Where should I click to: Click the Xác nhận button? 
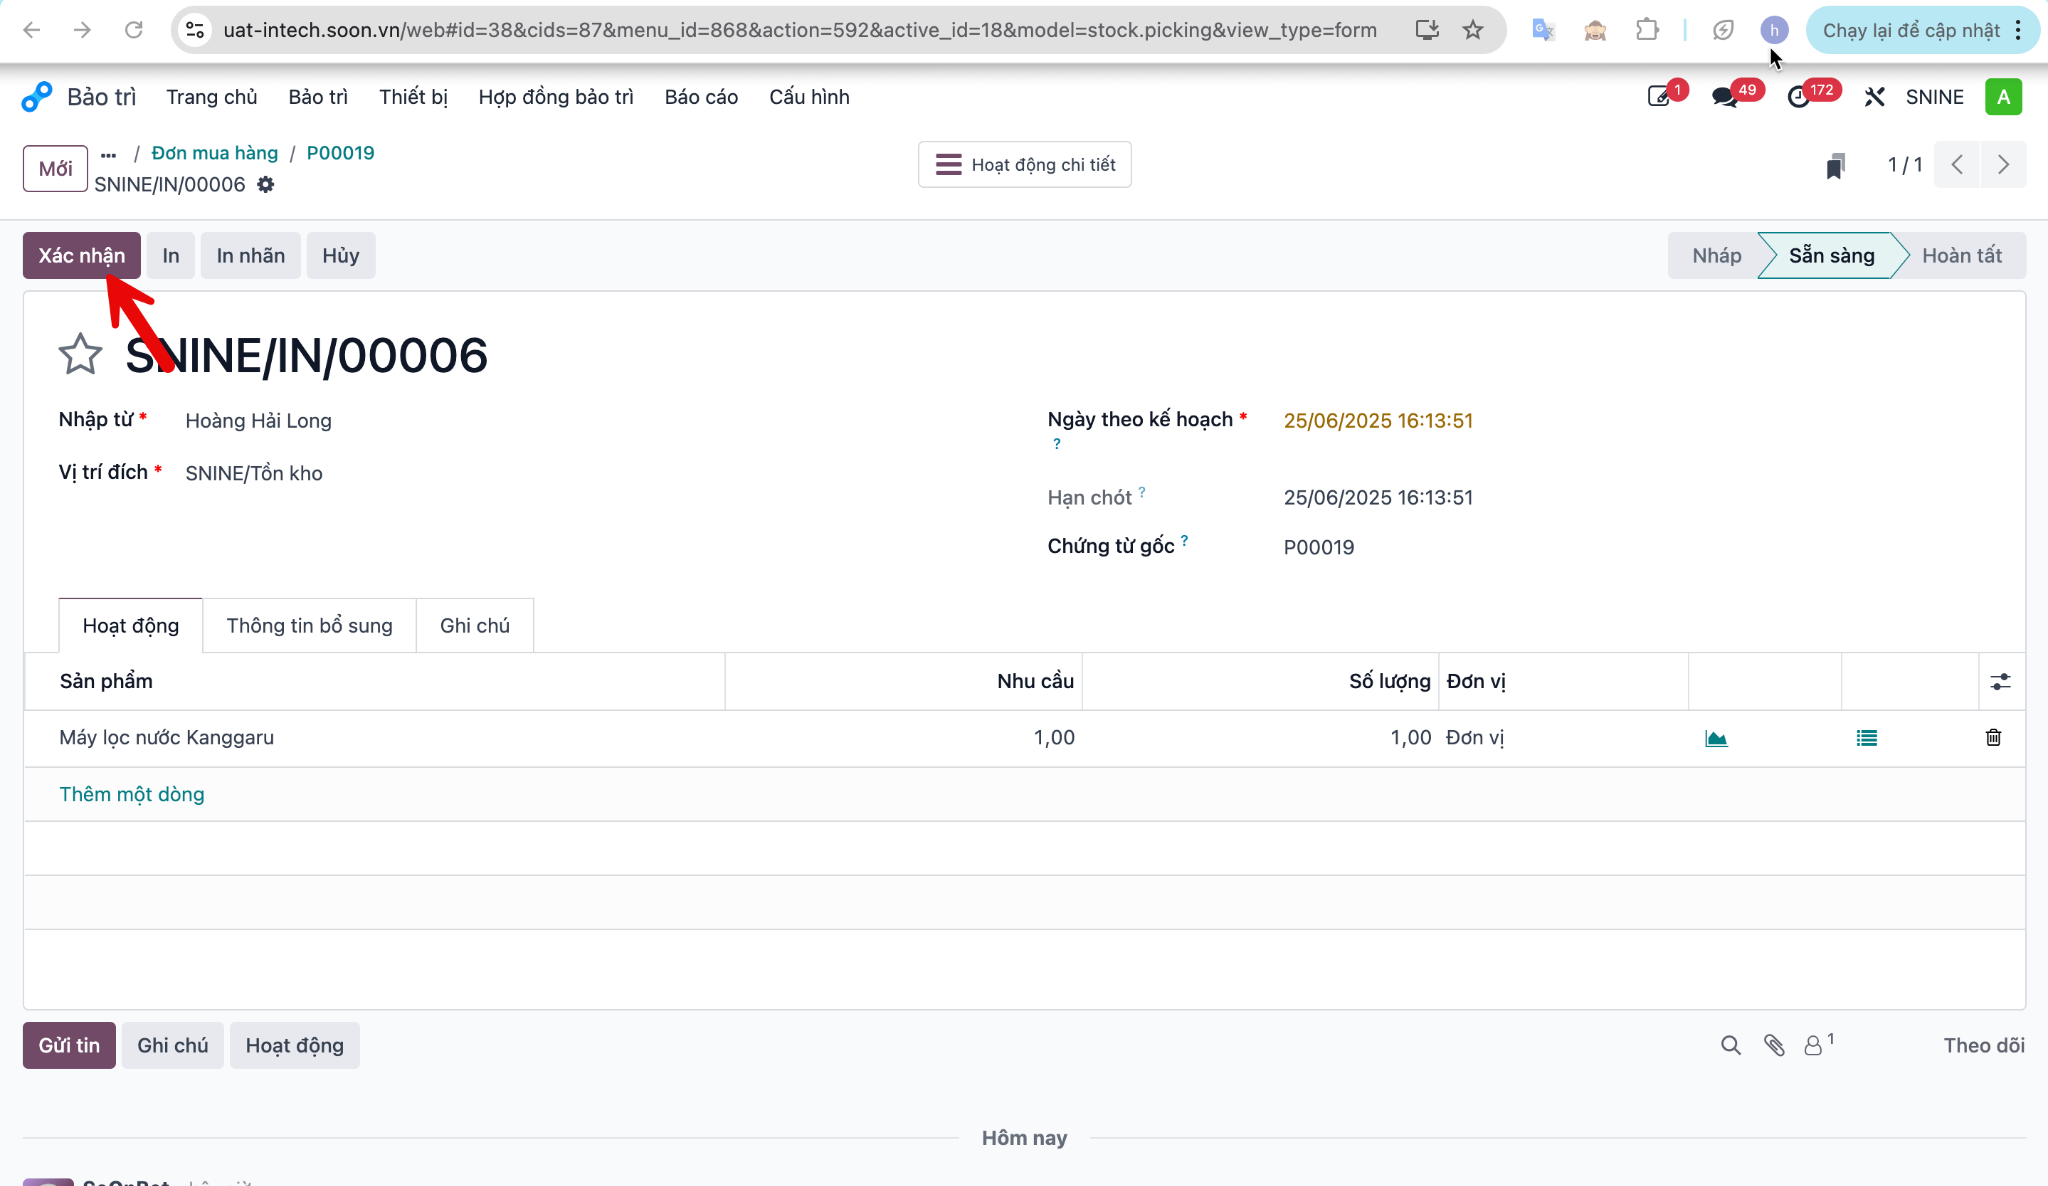click(82, 256)
